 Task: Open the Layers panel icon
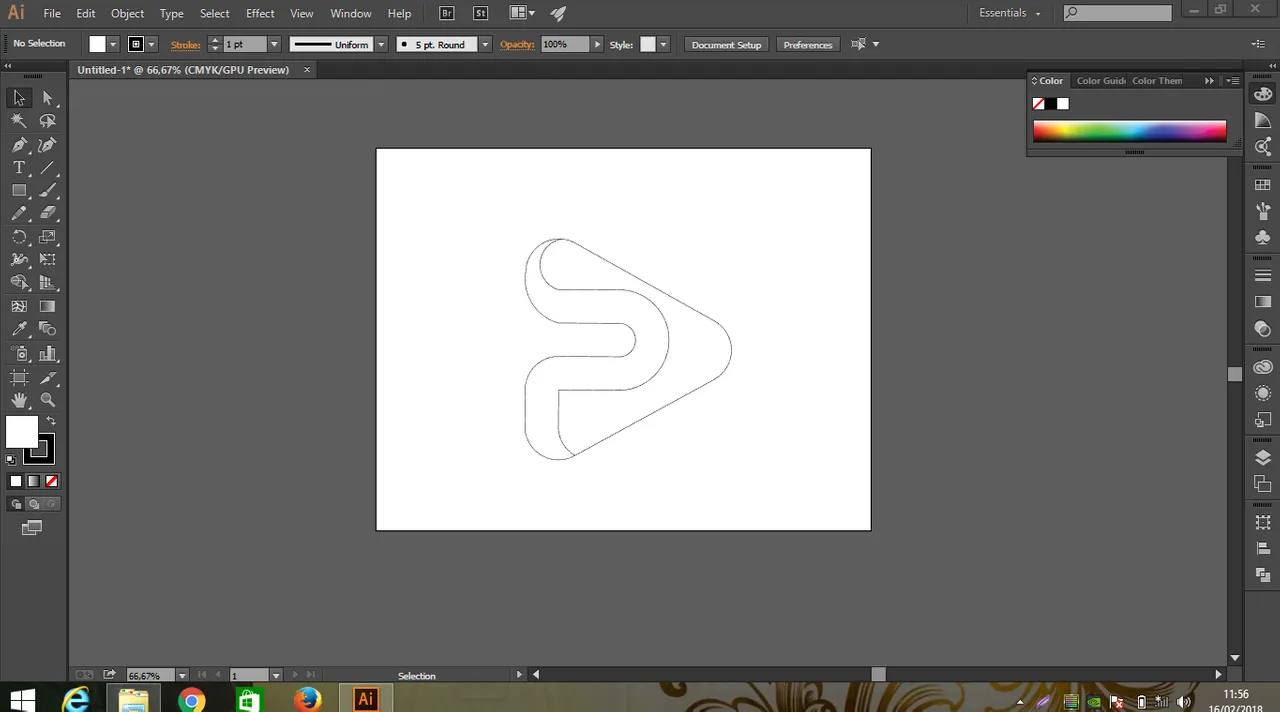coord(1263,458)
